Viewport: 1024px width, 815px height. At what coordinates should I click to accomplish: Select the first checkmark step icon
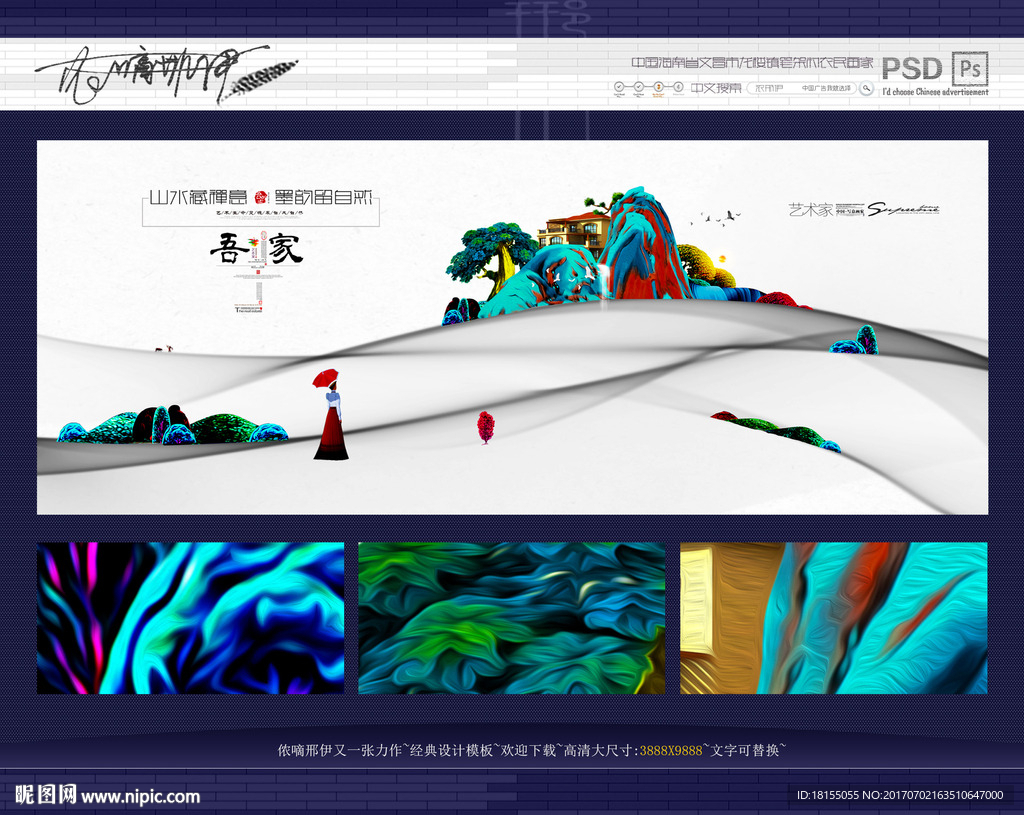click(617, 86)
